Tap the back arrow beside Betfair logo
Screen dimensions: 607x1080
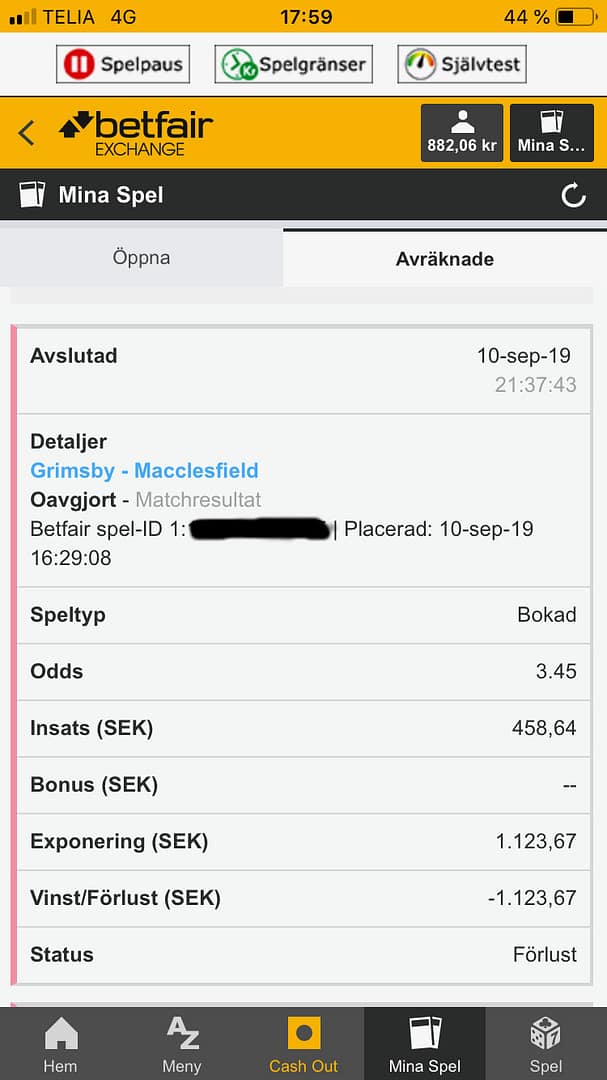tap(26, 133)
